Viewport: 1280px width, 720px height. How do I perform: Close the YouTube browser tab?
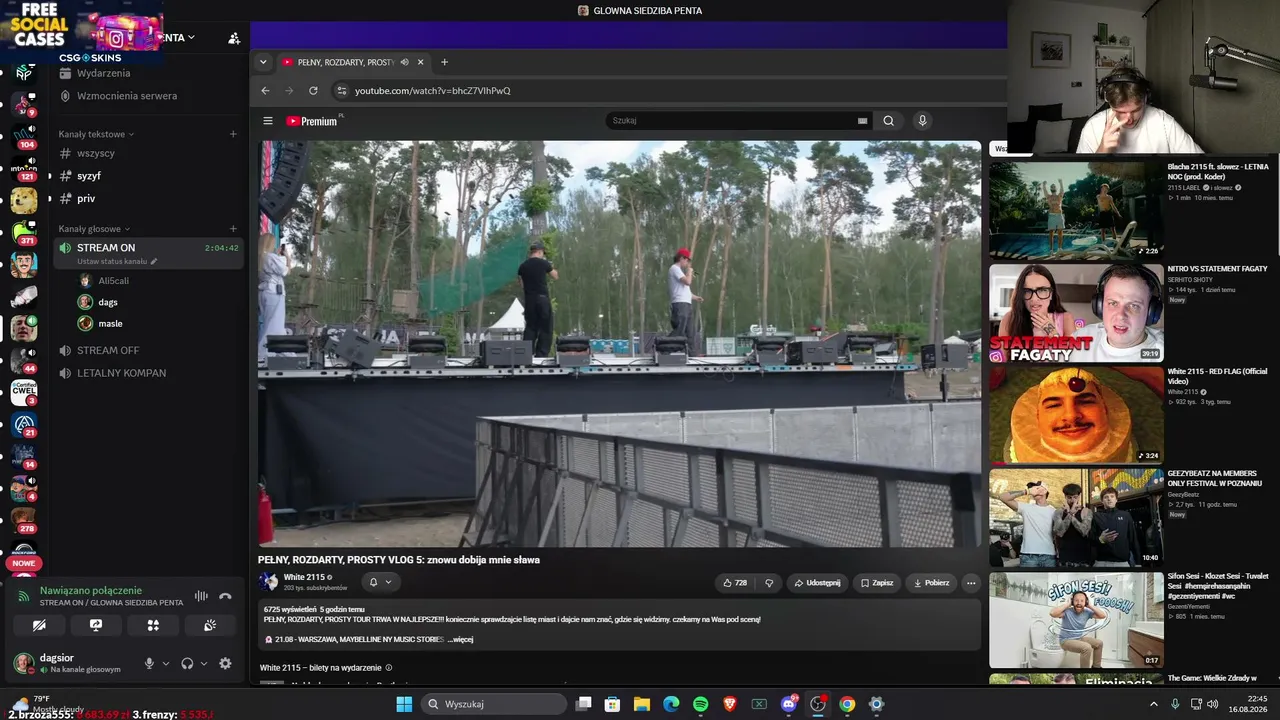pyautogui.click(x=420, y=62)
